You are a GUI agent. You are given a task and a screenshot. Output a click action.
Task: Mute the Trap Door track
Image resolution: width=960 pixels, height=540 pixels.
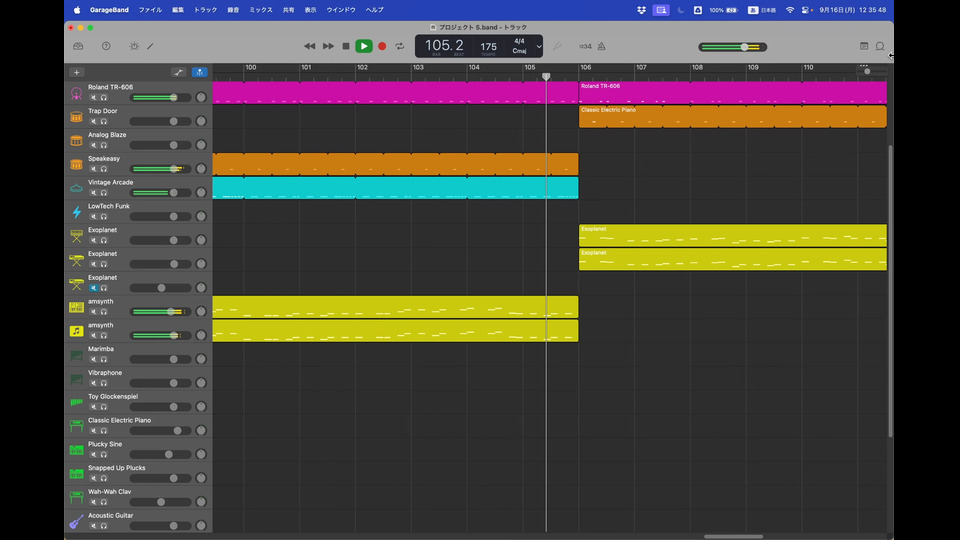coord(93,121)
